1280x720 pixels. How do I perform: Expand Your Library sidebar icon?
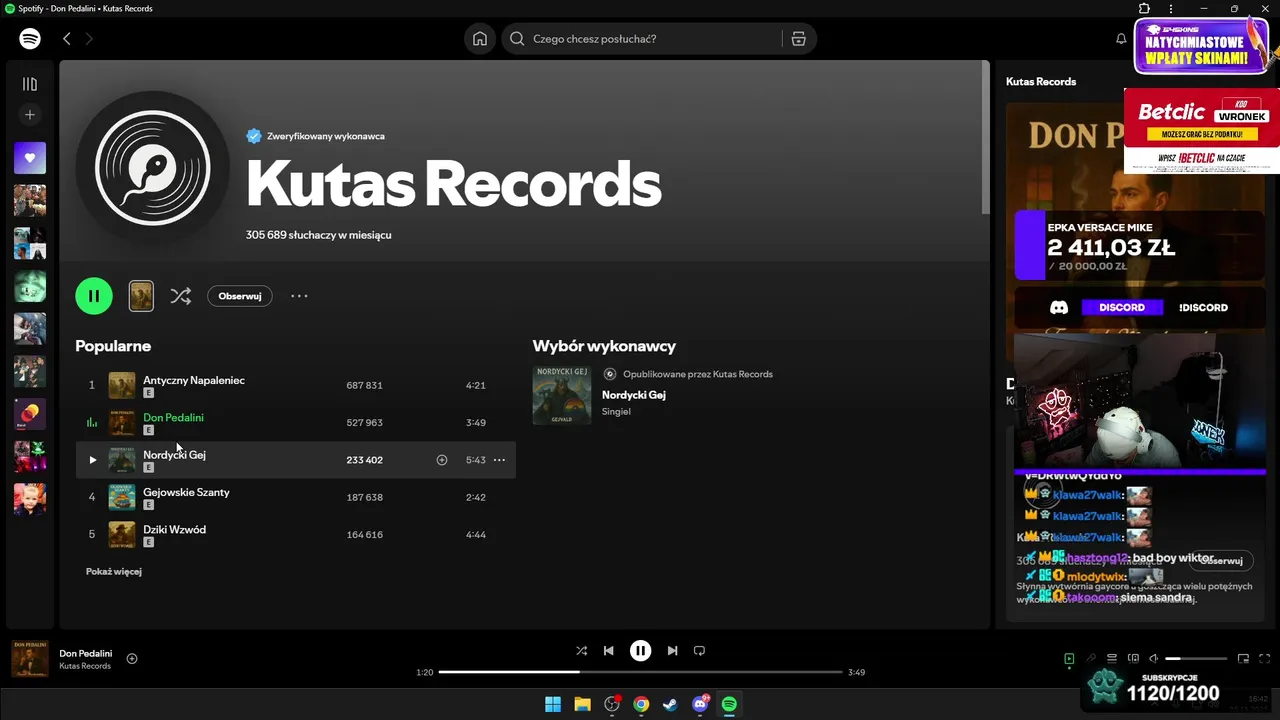(x=30, y=85)
